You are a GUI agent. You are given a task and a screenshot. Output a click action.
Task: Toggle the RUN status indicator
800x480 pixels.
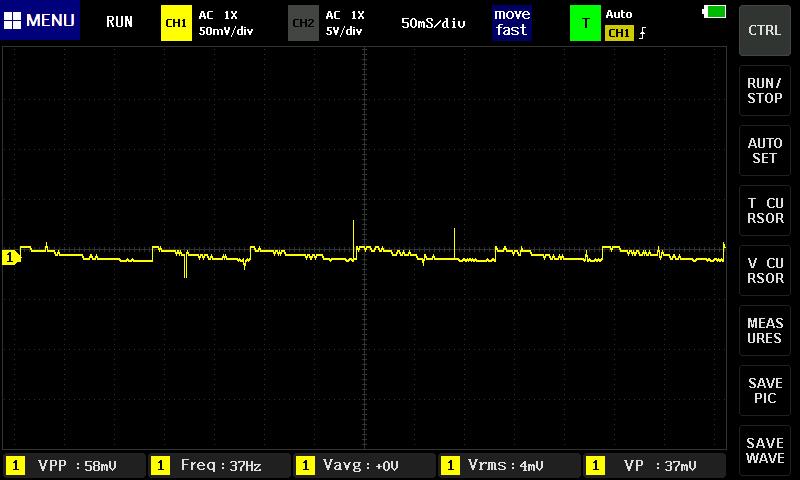coord(119,21)
